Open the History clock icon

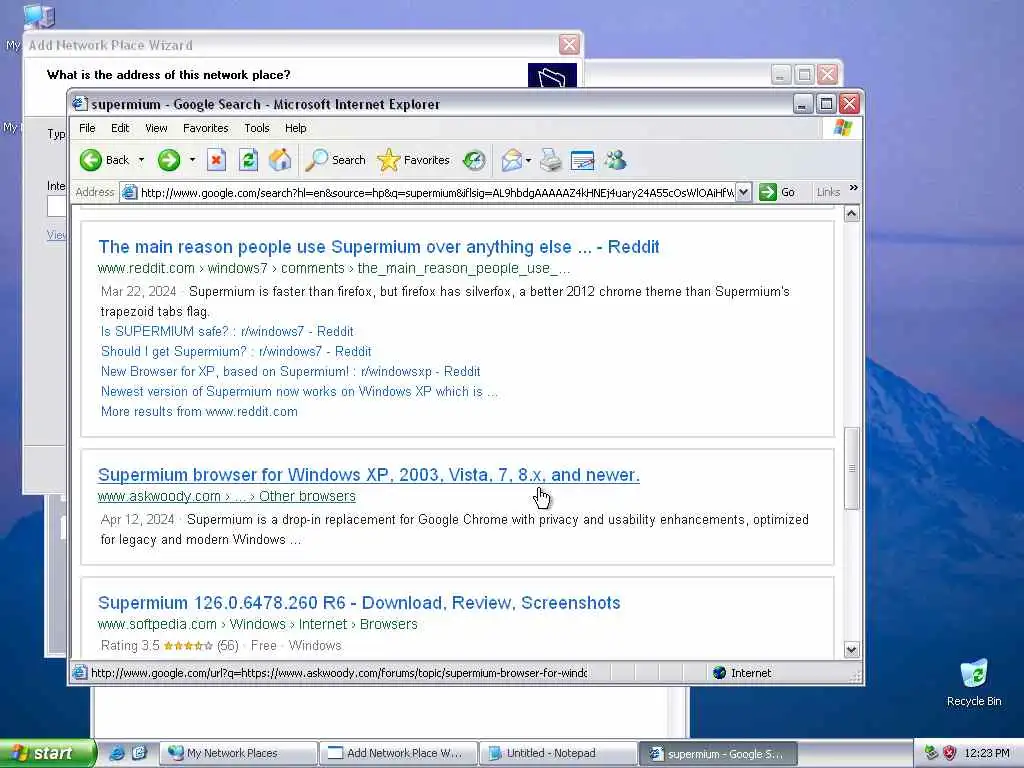474,160
